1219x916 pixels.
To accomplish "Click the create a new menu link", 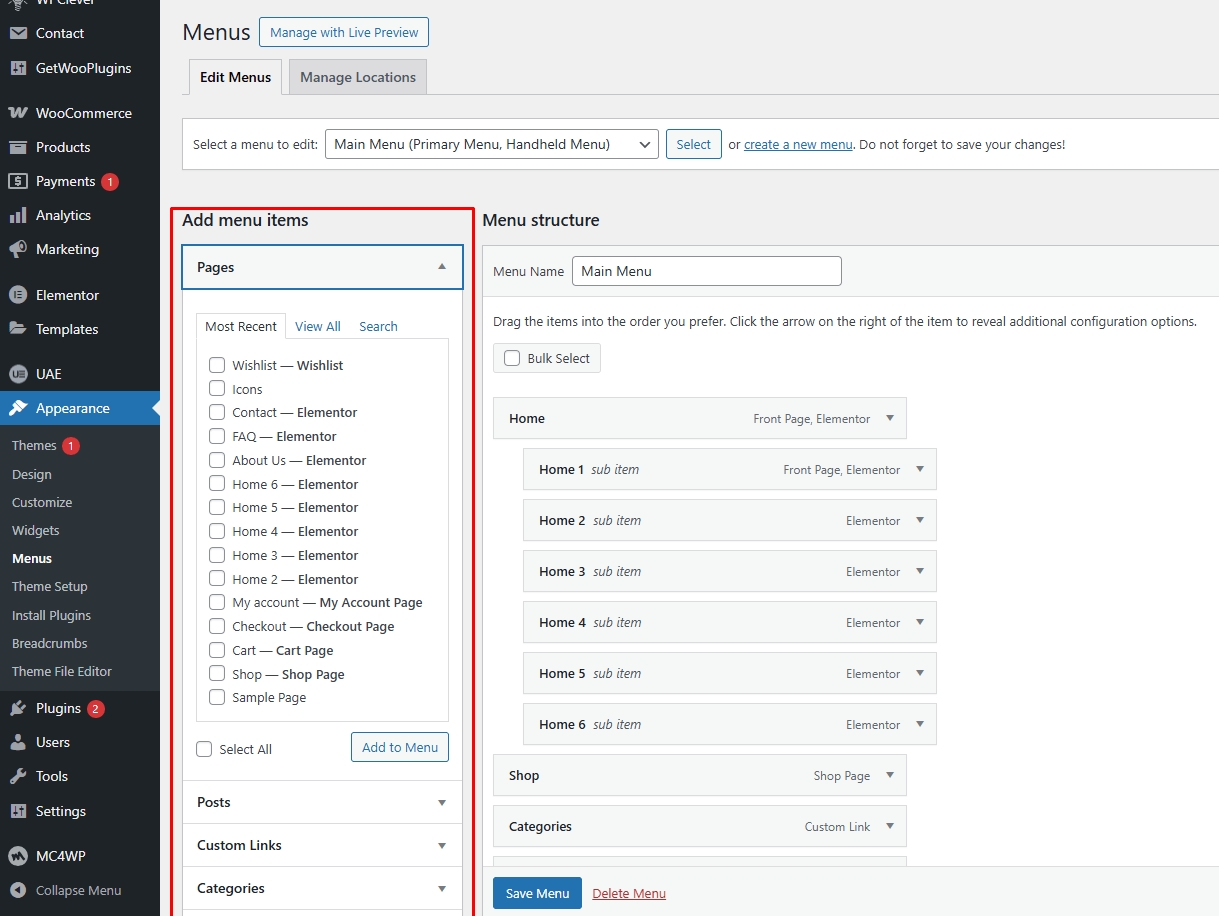I will point(798,144).
